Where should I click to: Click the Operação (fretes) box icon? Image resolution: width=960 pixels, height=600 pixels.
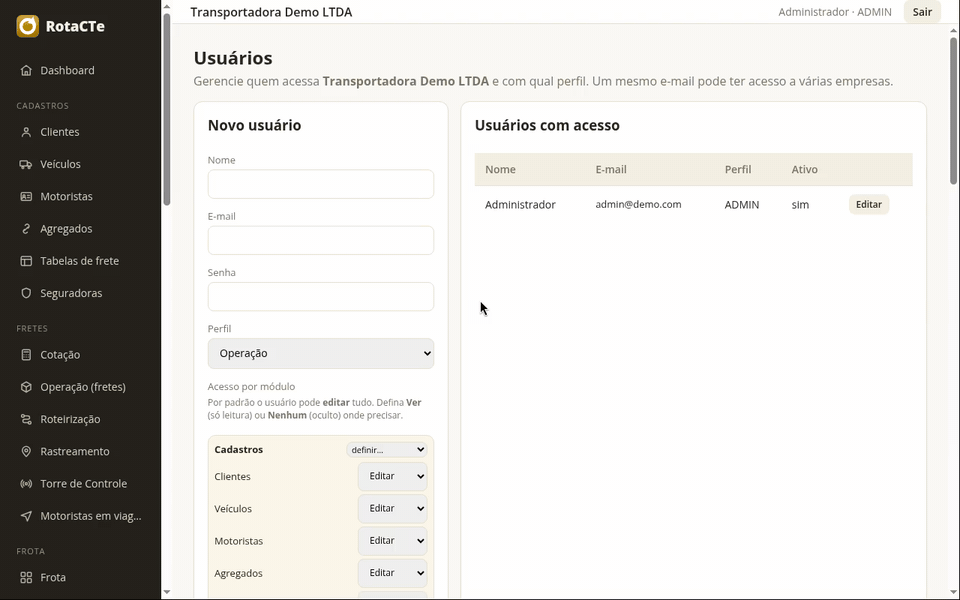[x=26, y=387]
